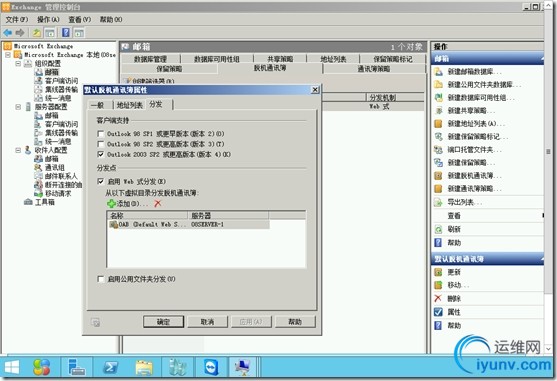
Task: Switch to 共享策略 tab
Action: click(x=280, y=59)
